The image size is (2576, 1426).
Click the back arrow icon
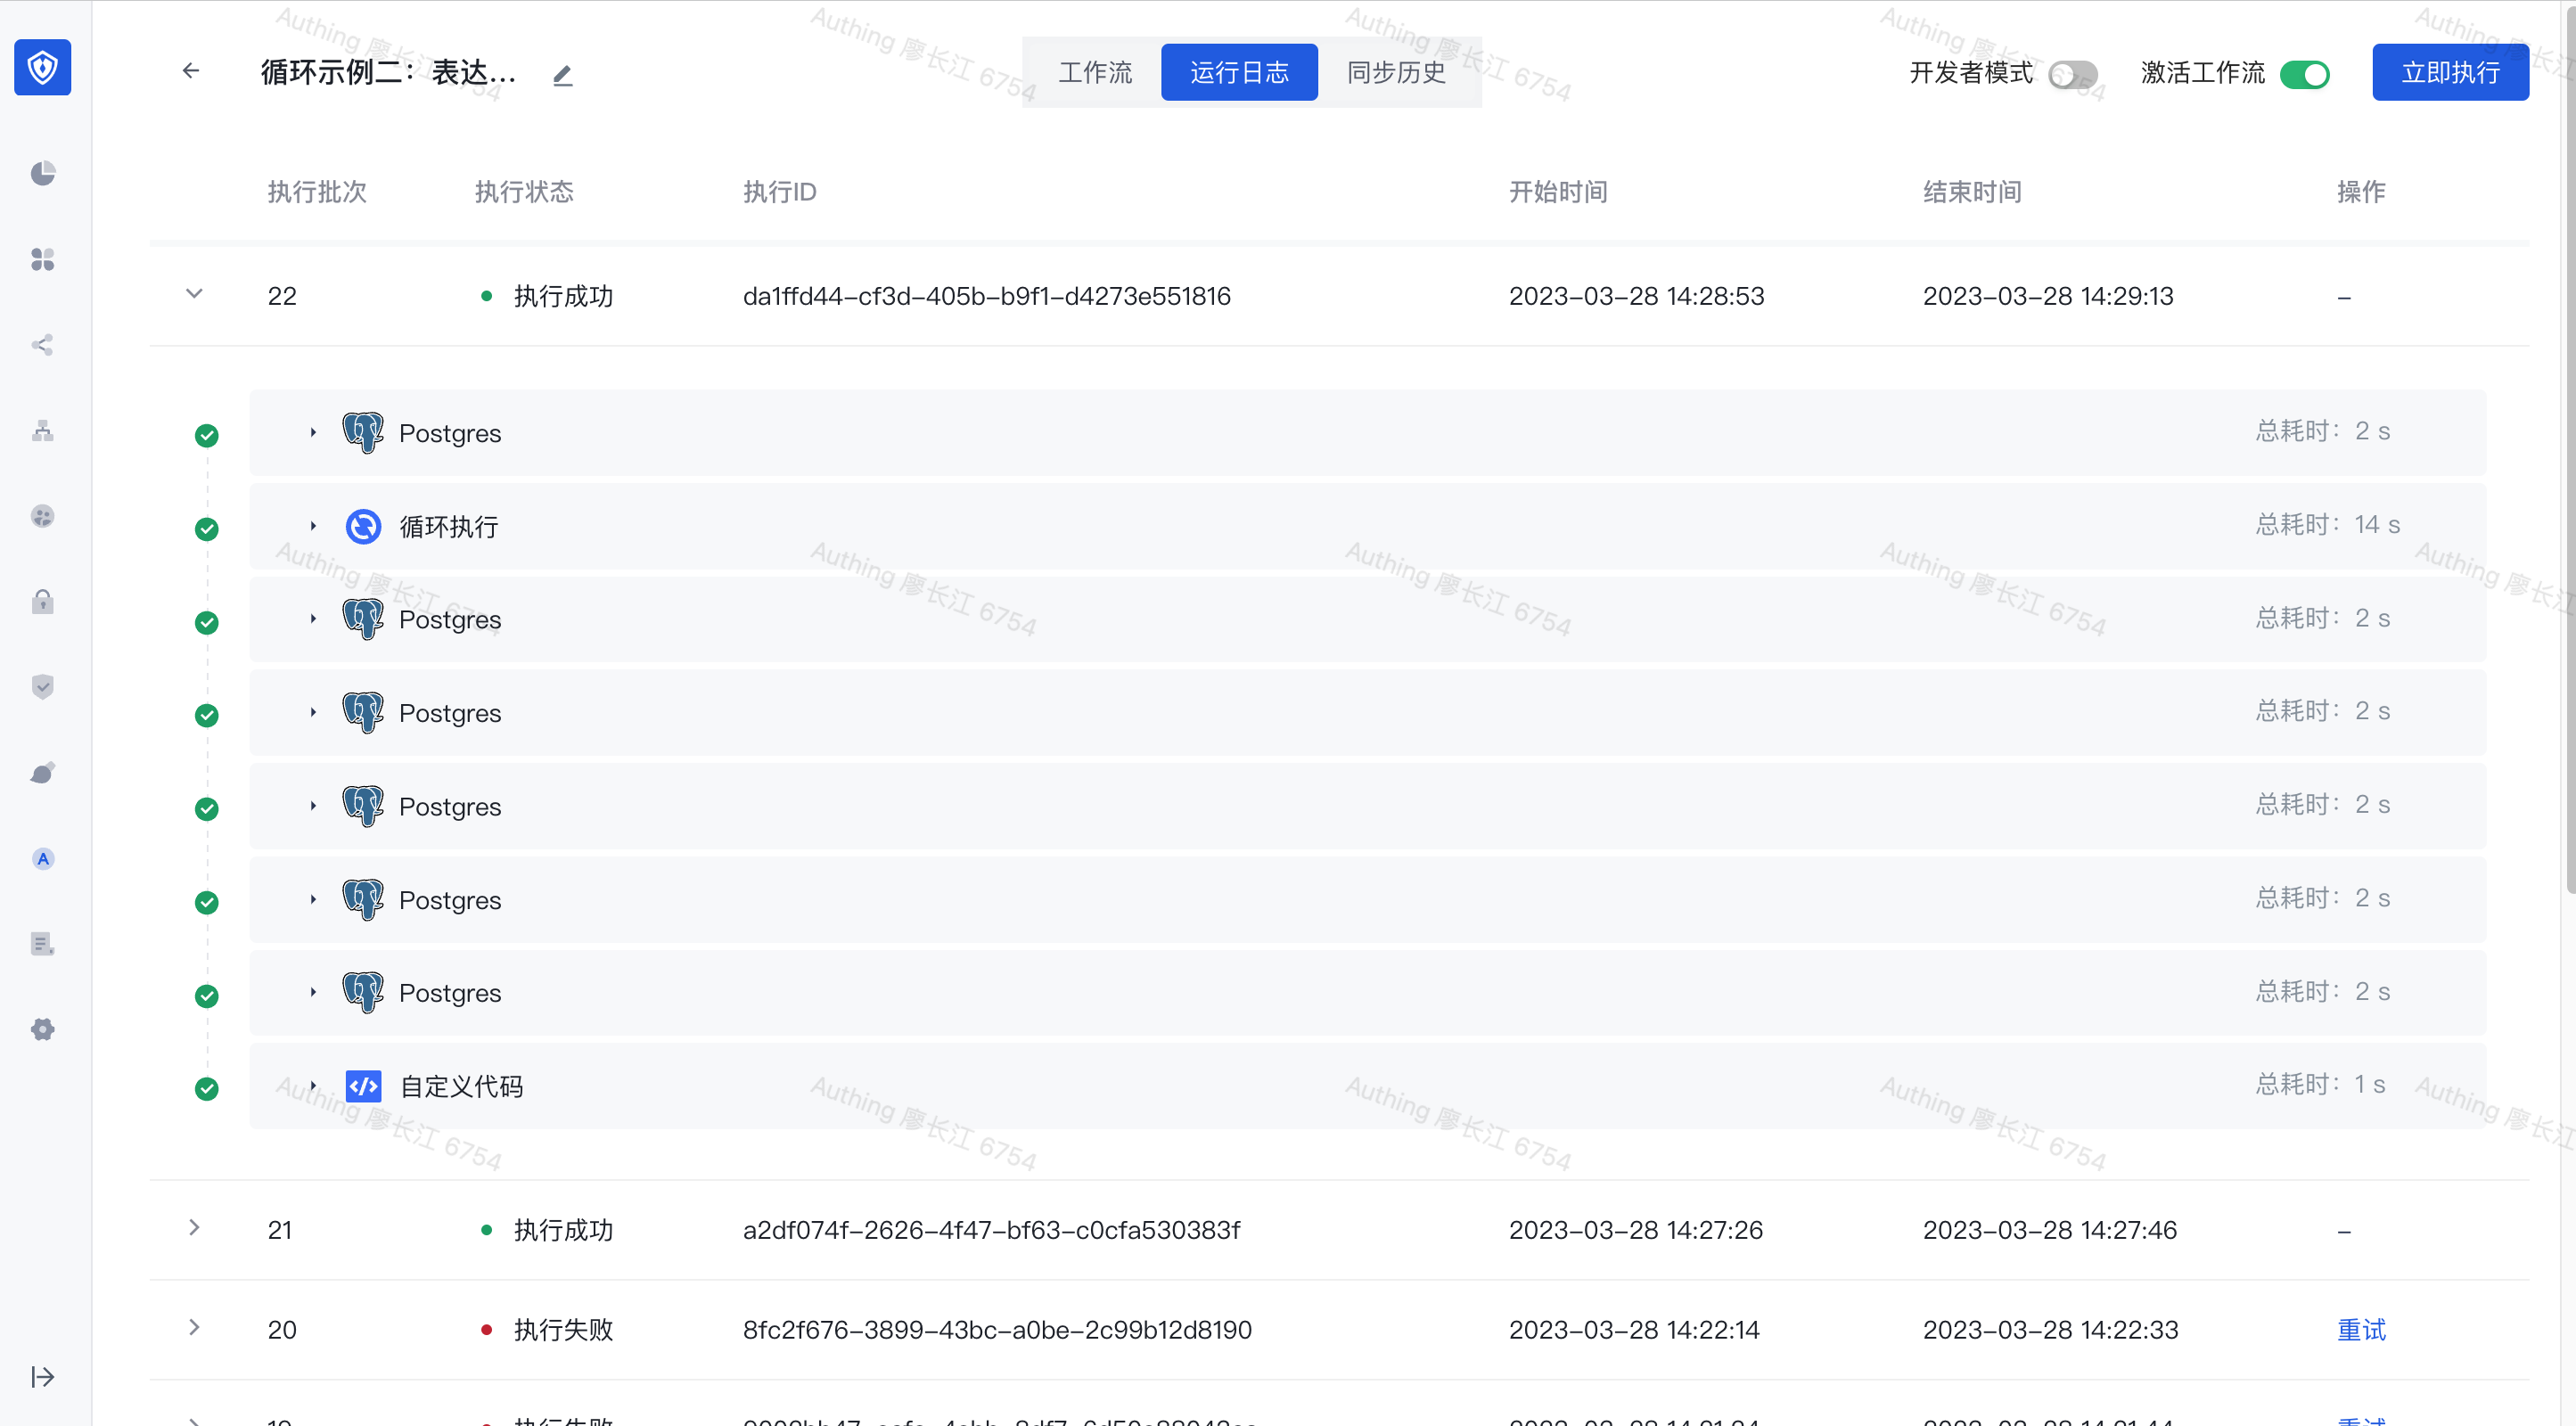pos(191,71)
